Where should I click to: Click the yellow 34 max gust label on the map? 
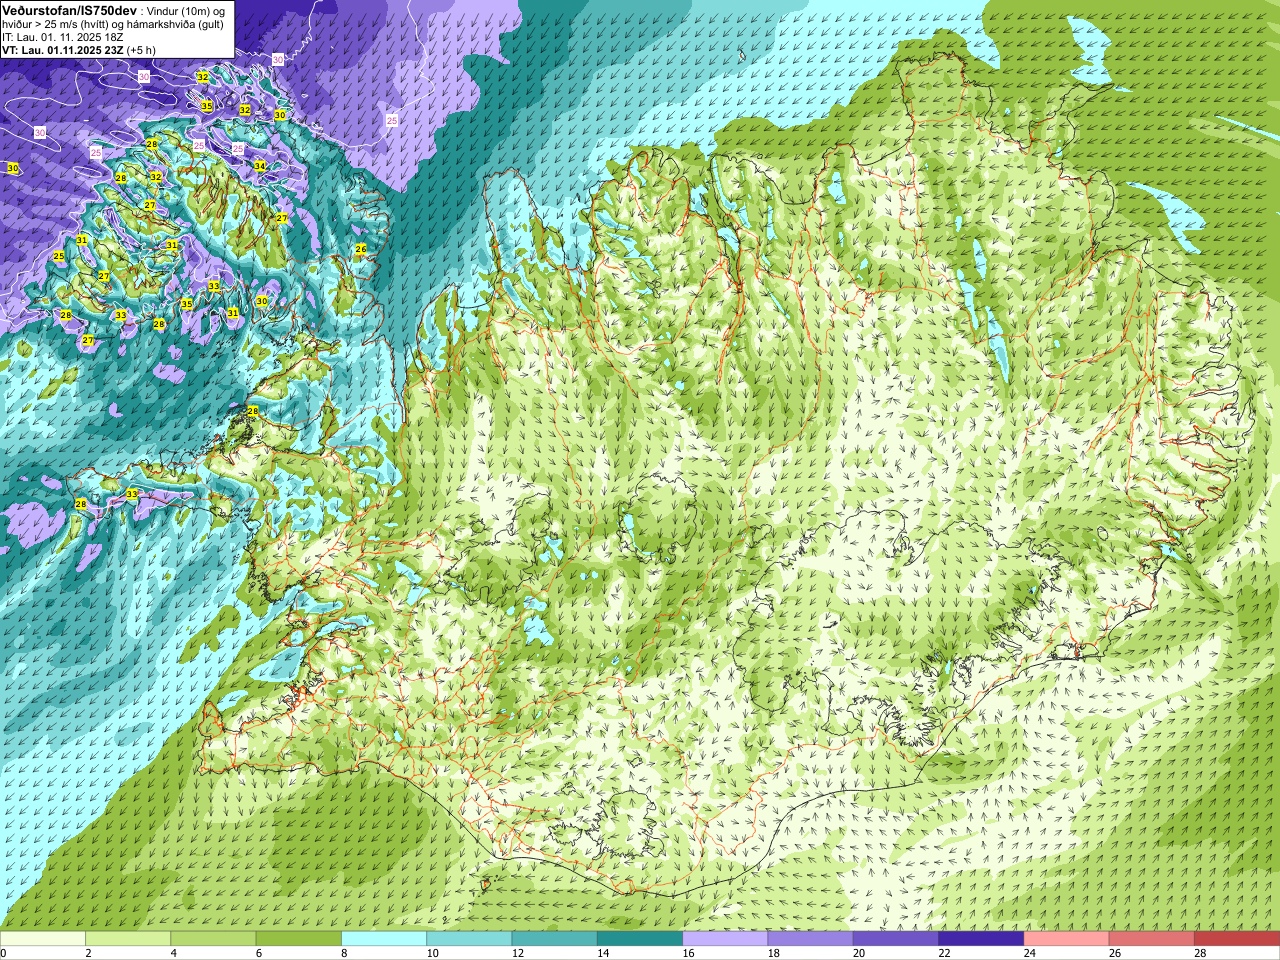coord(259,166)
